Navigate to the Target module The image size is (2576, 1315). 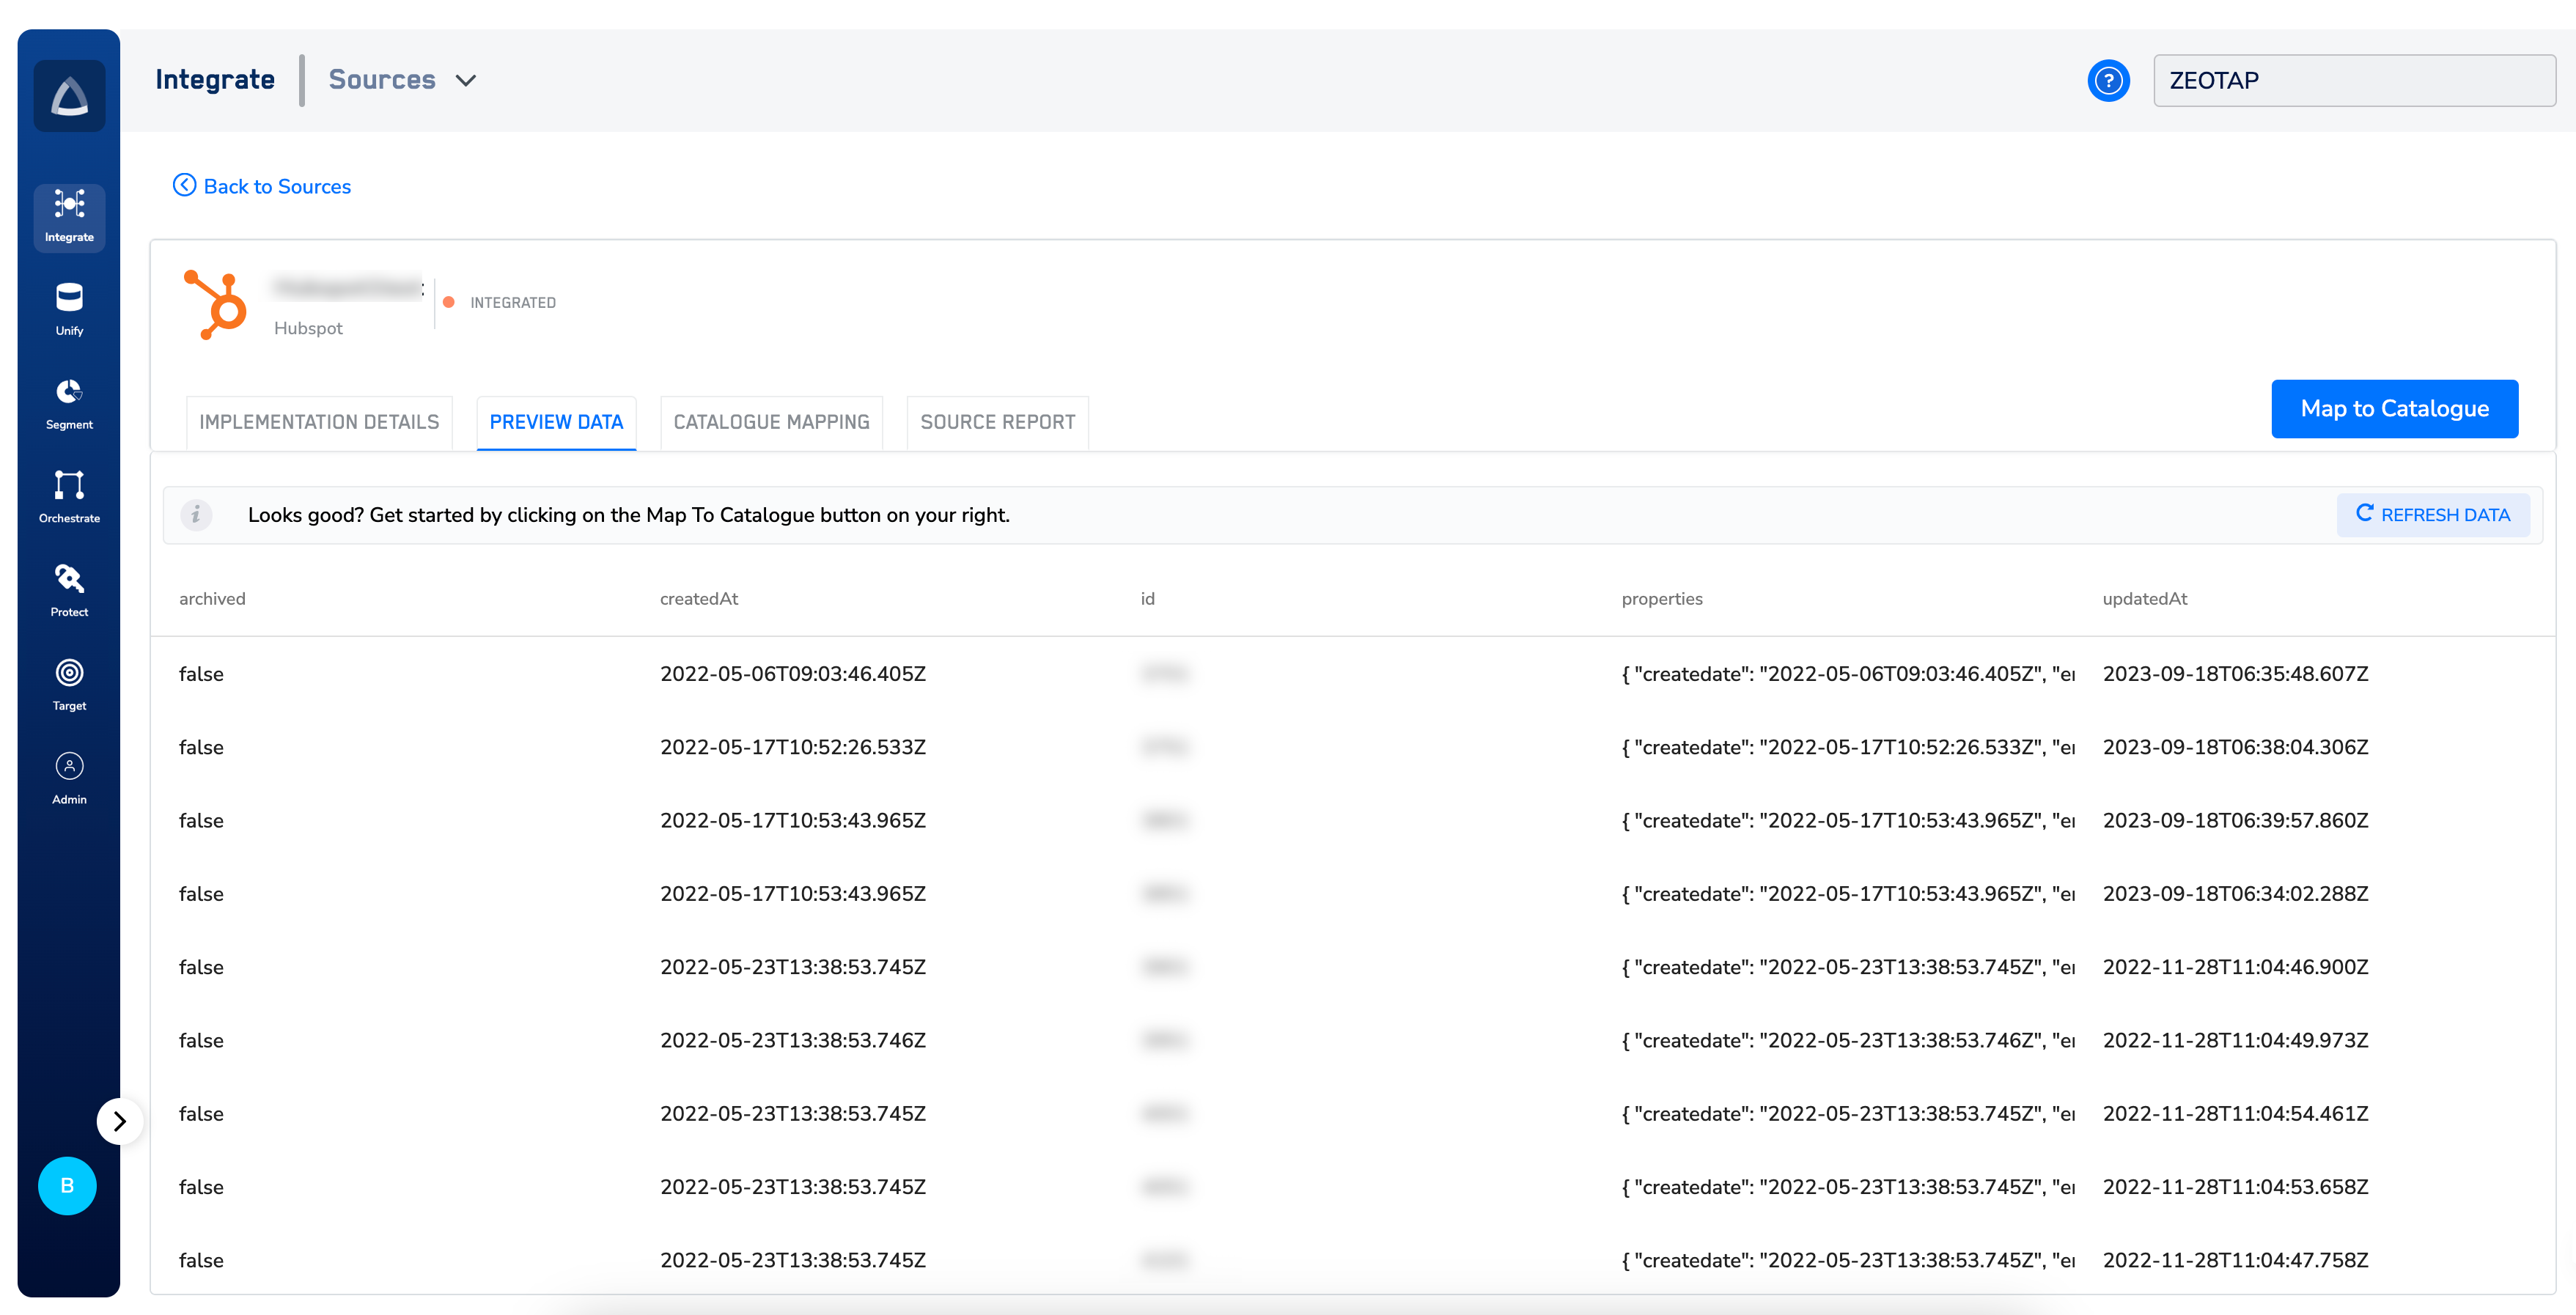[x=69, y=684]
